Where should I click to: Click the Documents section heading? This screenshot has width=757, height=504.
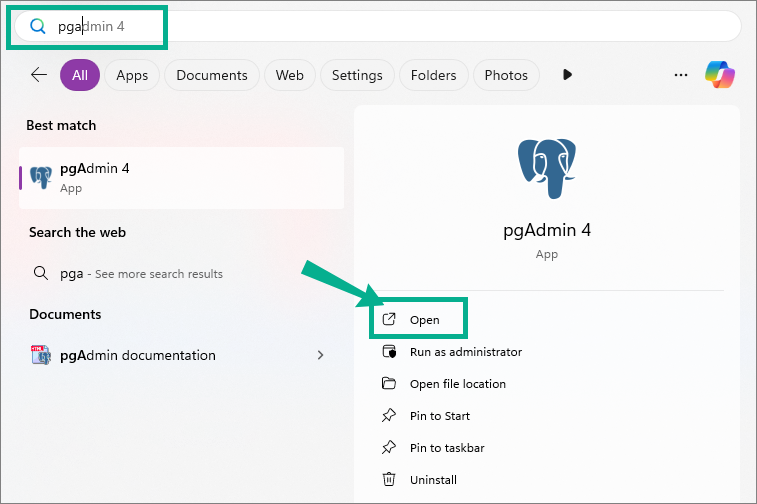pos(65,314)
